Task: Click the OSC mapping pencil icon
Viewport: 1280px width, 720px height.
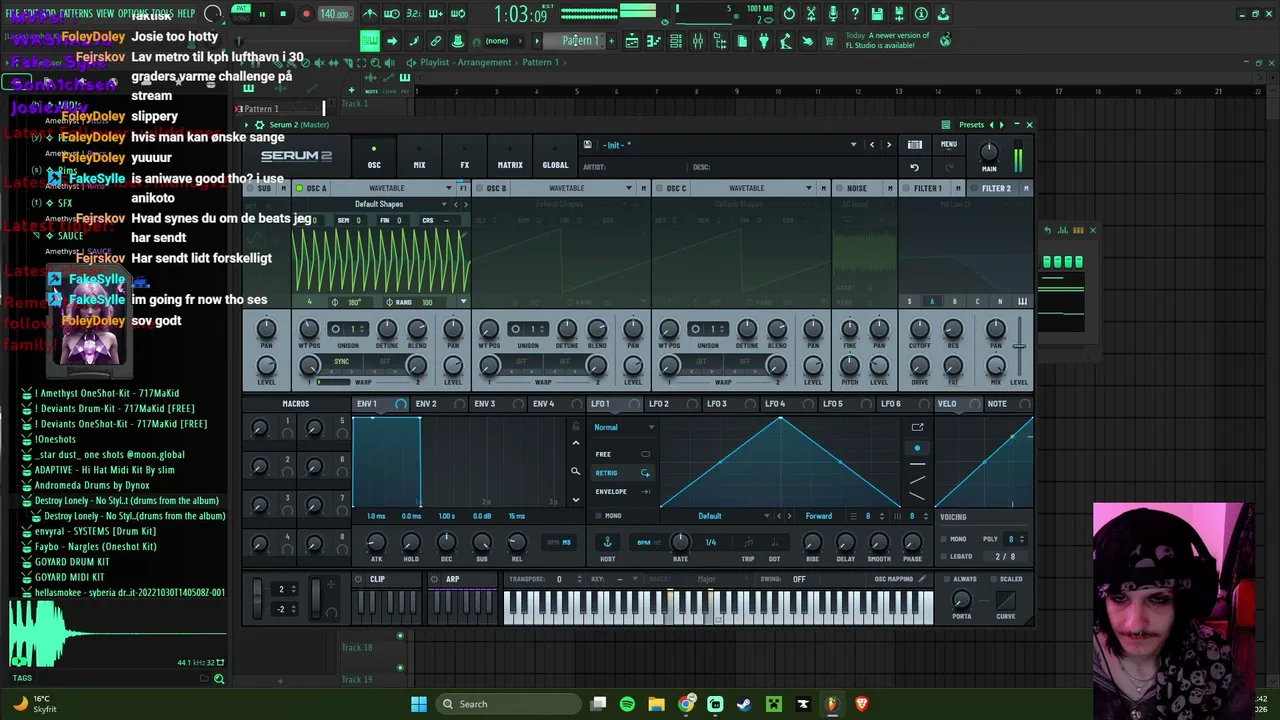Action: tap(921, 579)
